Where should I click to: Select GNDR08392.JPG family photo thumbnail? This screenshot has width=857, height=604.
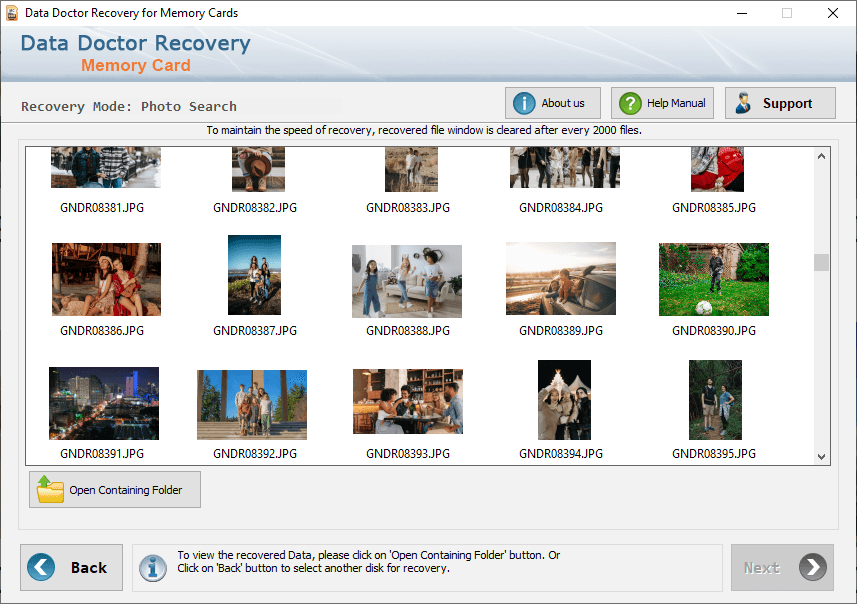(252, 404)
